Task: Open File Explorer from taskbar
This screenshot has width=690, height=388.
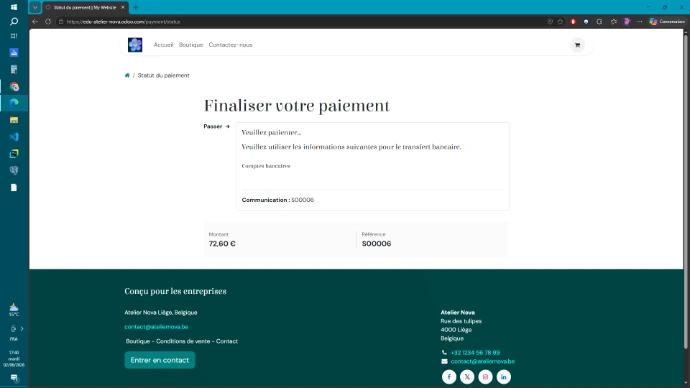Action: (x=14, y=120)
